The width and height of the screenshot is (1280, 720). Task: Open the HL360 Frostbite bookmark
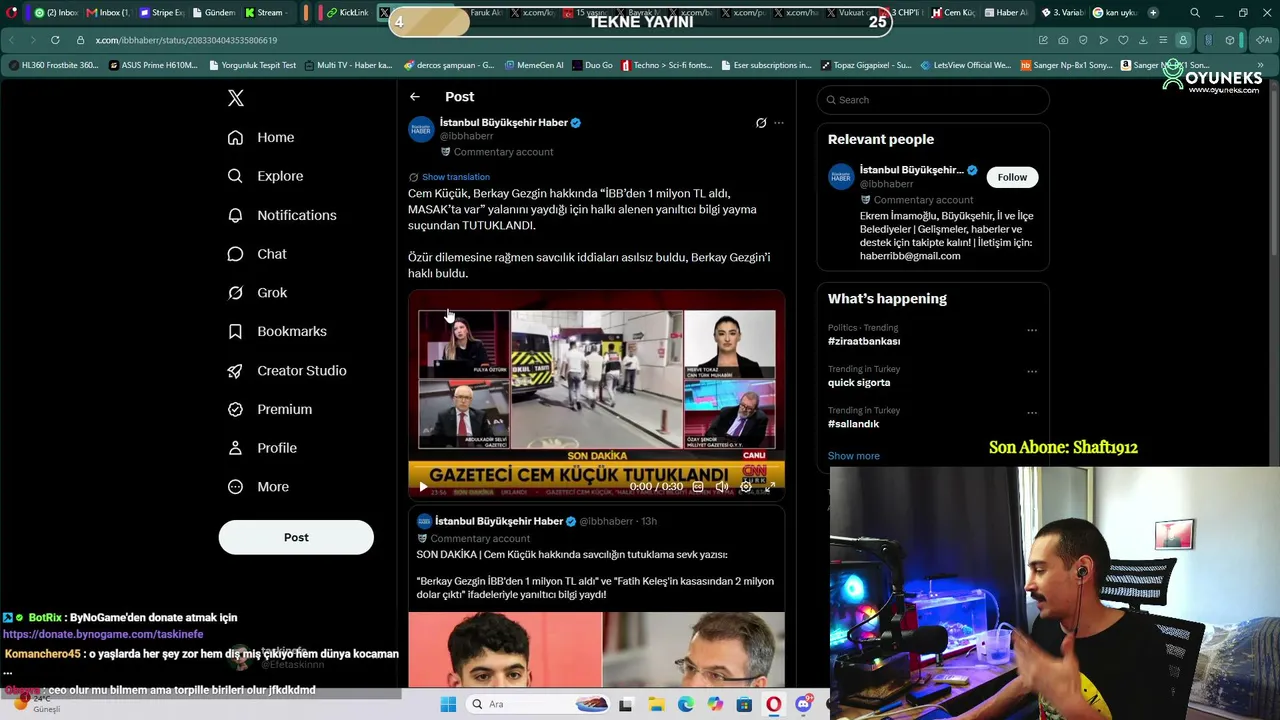53,65
